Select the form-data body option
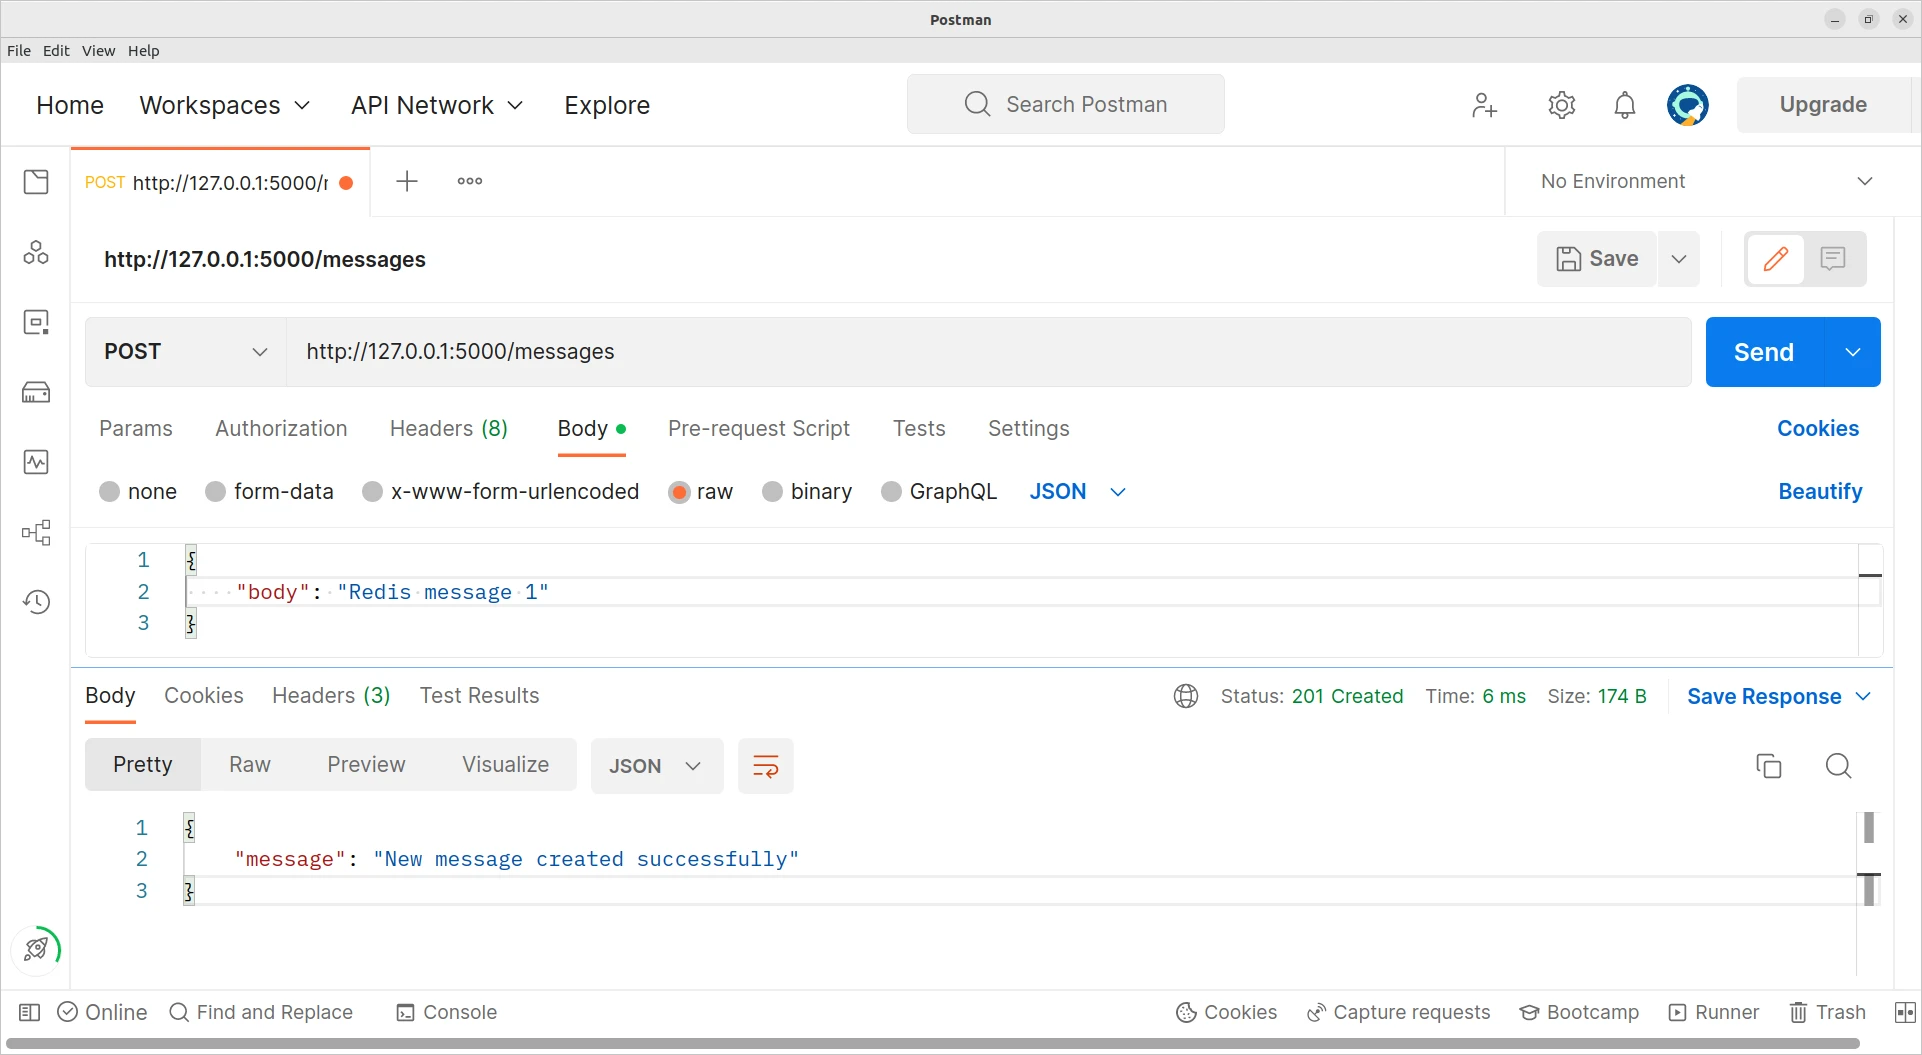 (x=215, y=492)
